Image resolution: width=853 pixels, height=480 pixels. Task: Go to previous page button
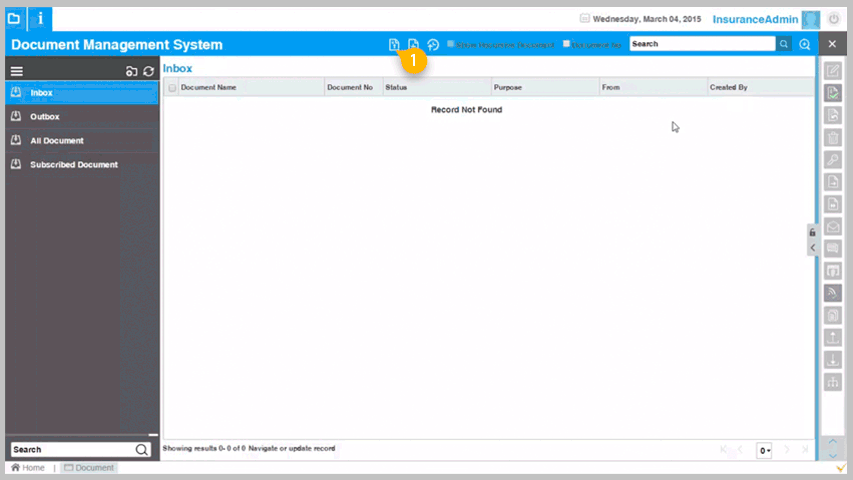[x=740, y=450]
